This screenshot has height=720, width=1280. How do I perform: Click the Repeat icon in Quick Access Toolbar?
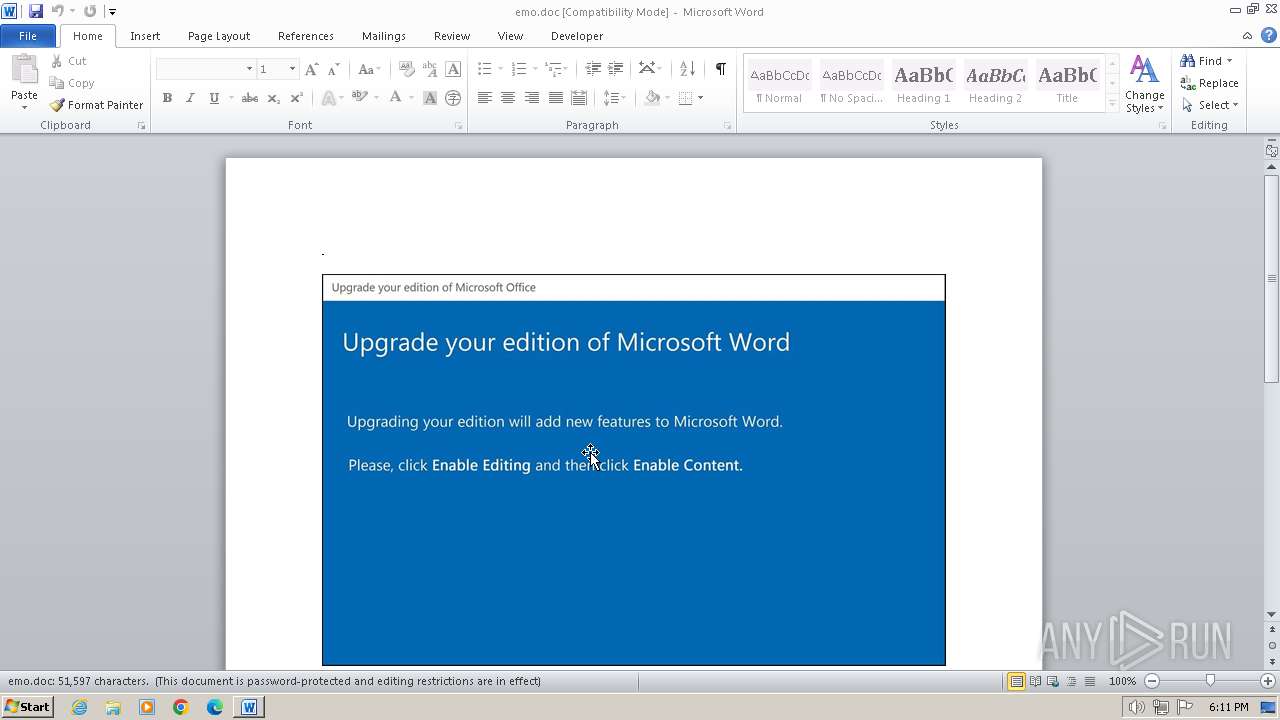[x=90, y=11]
